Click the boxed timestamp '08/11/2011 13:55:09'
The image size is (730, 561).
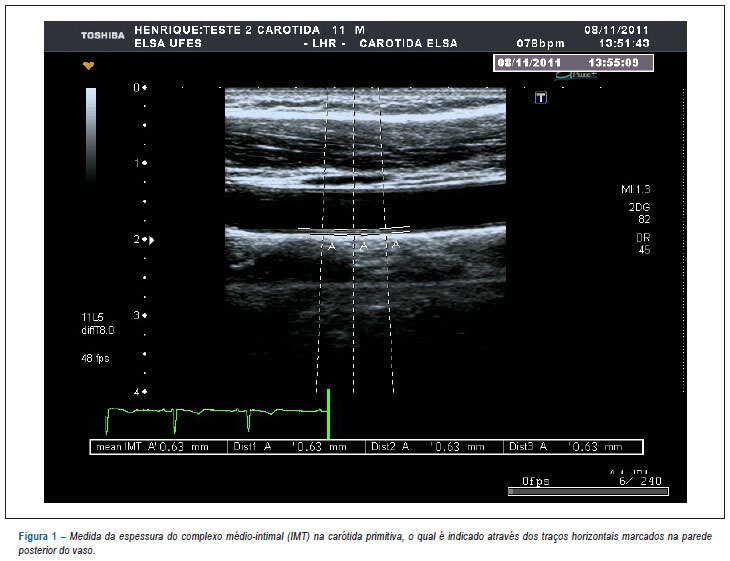pyautogui.click(x=573, y=63)
